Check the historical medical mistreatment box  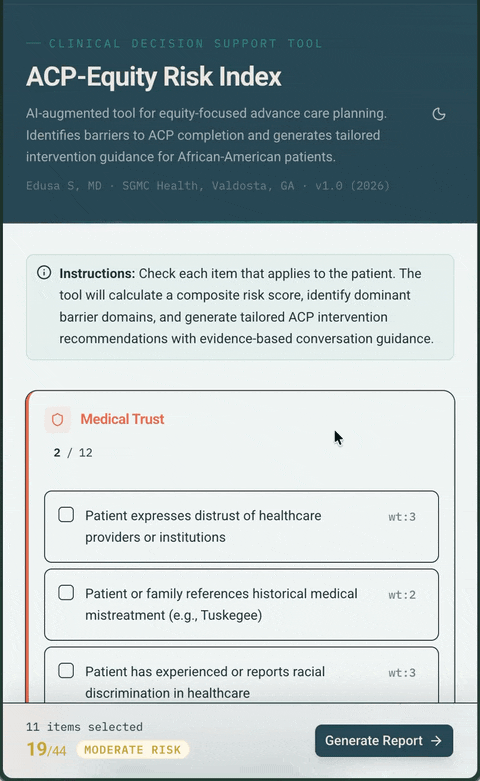[x=66, y=593]
